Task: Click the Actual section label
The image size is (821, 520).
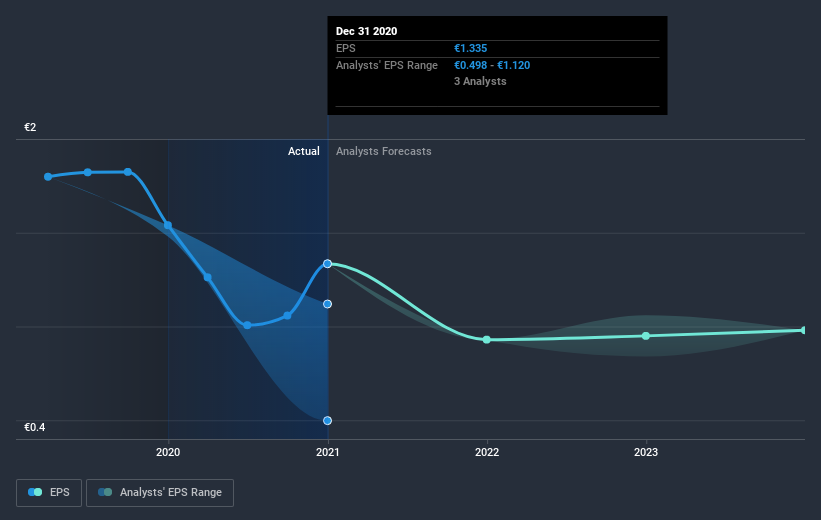Action: click(x=304, y=151)
